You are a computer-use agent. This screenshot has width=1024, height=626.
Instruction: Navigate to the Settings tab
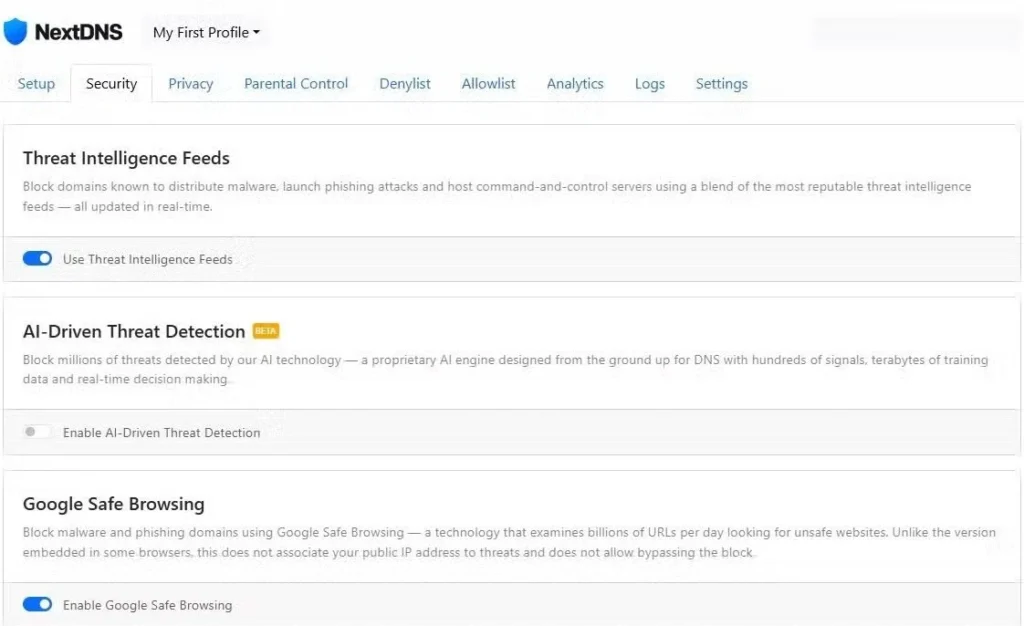click(x=721, y=84)
